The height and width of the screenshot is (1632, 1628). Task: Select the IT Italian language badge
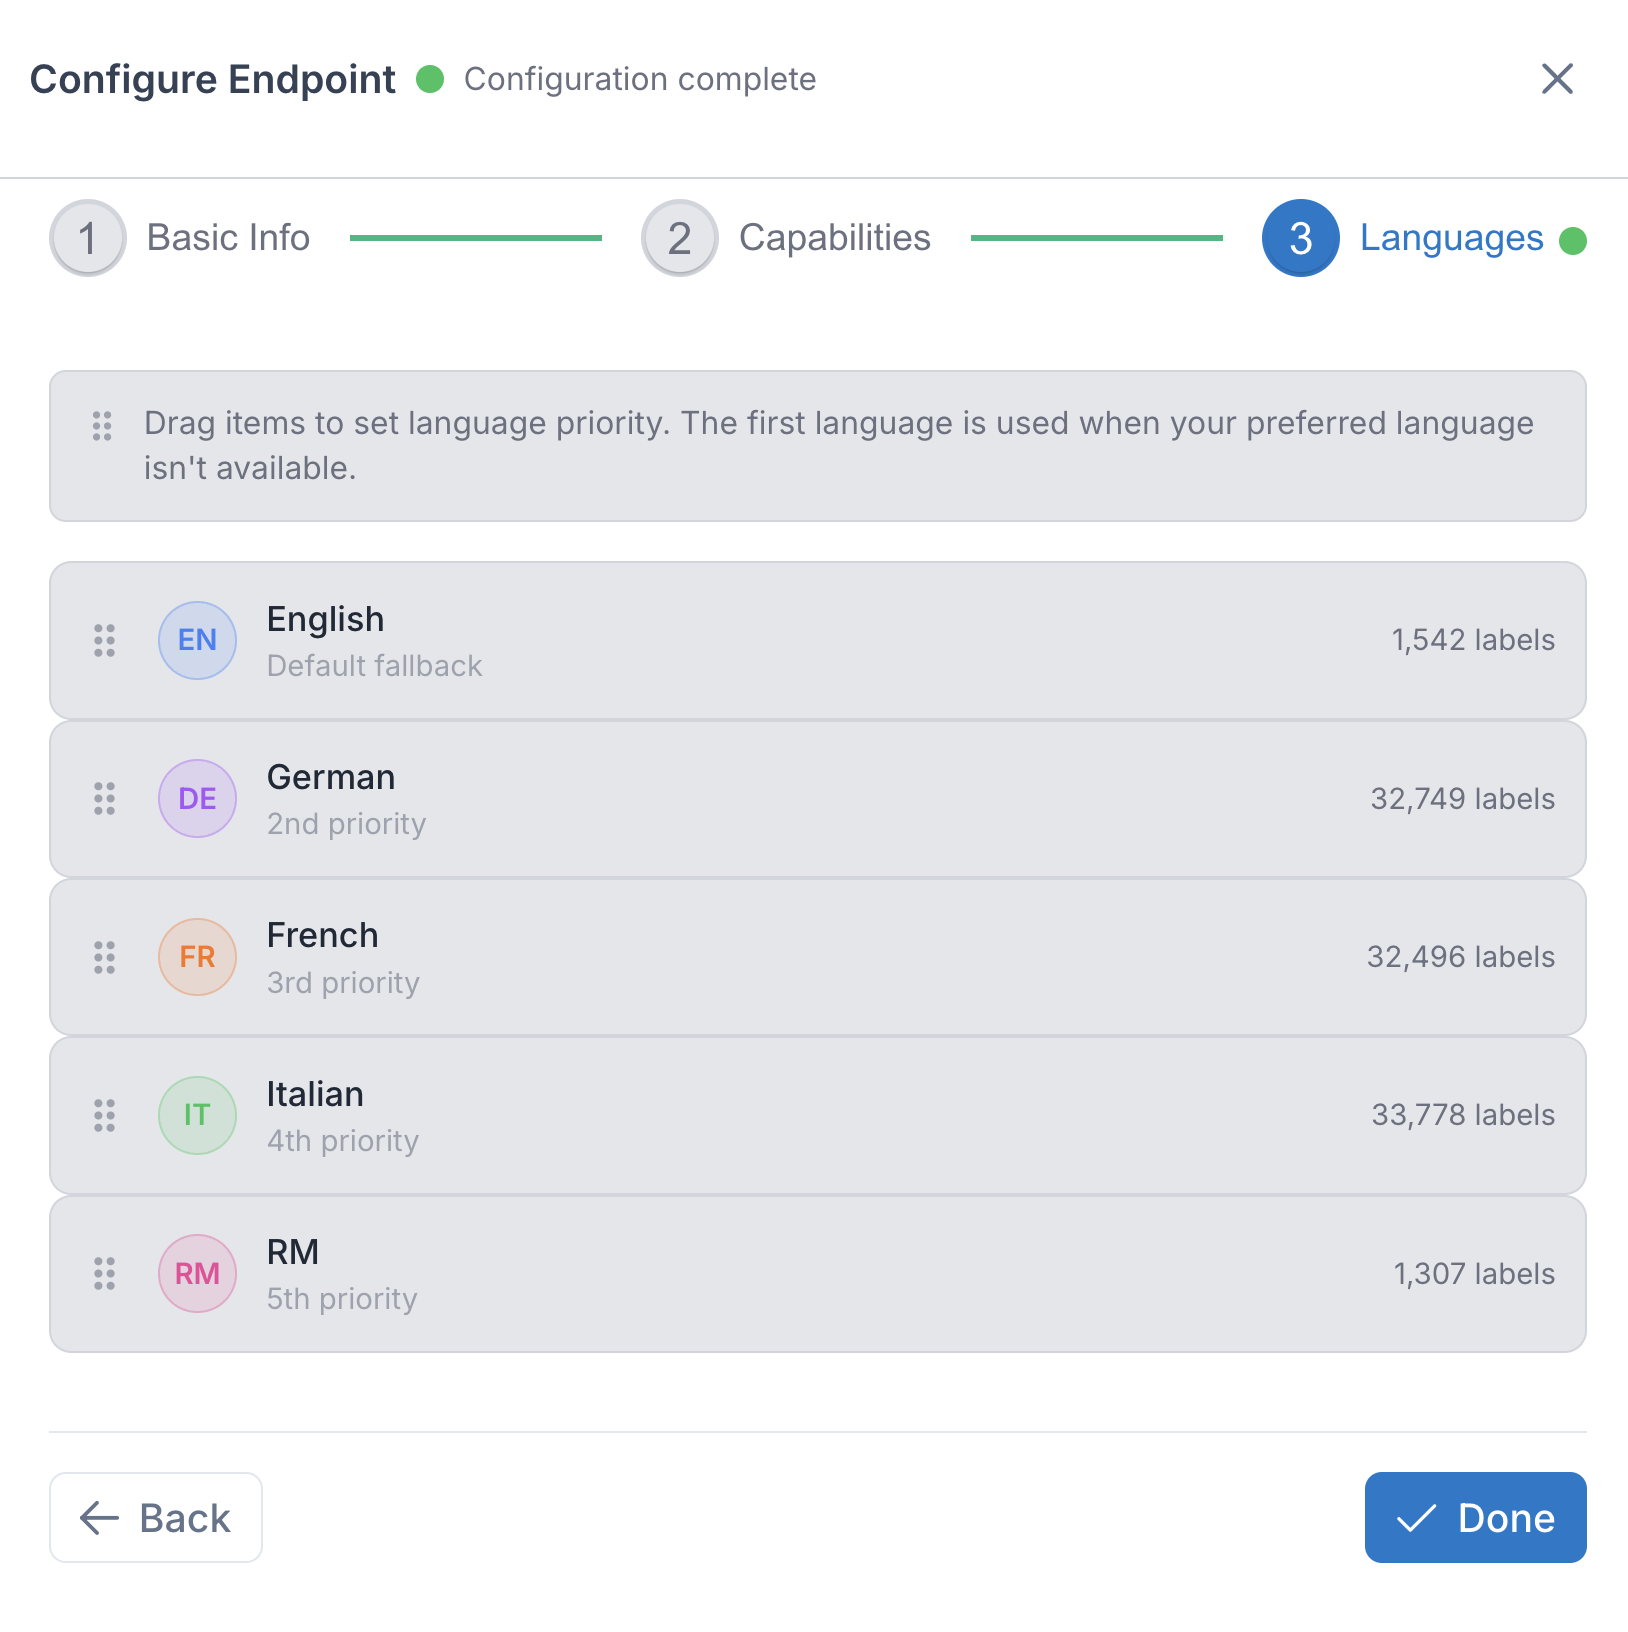[196, 1115]
